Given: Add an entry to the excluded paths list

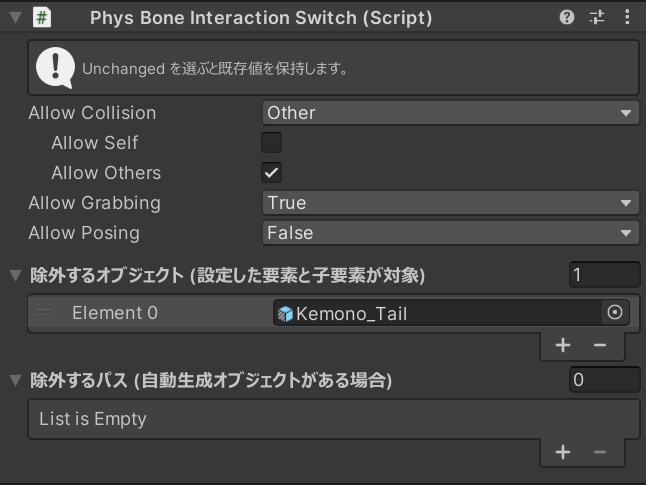Looking at the screenshot, I should pyautogui.click(x=563, y=452).
